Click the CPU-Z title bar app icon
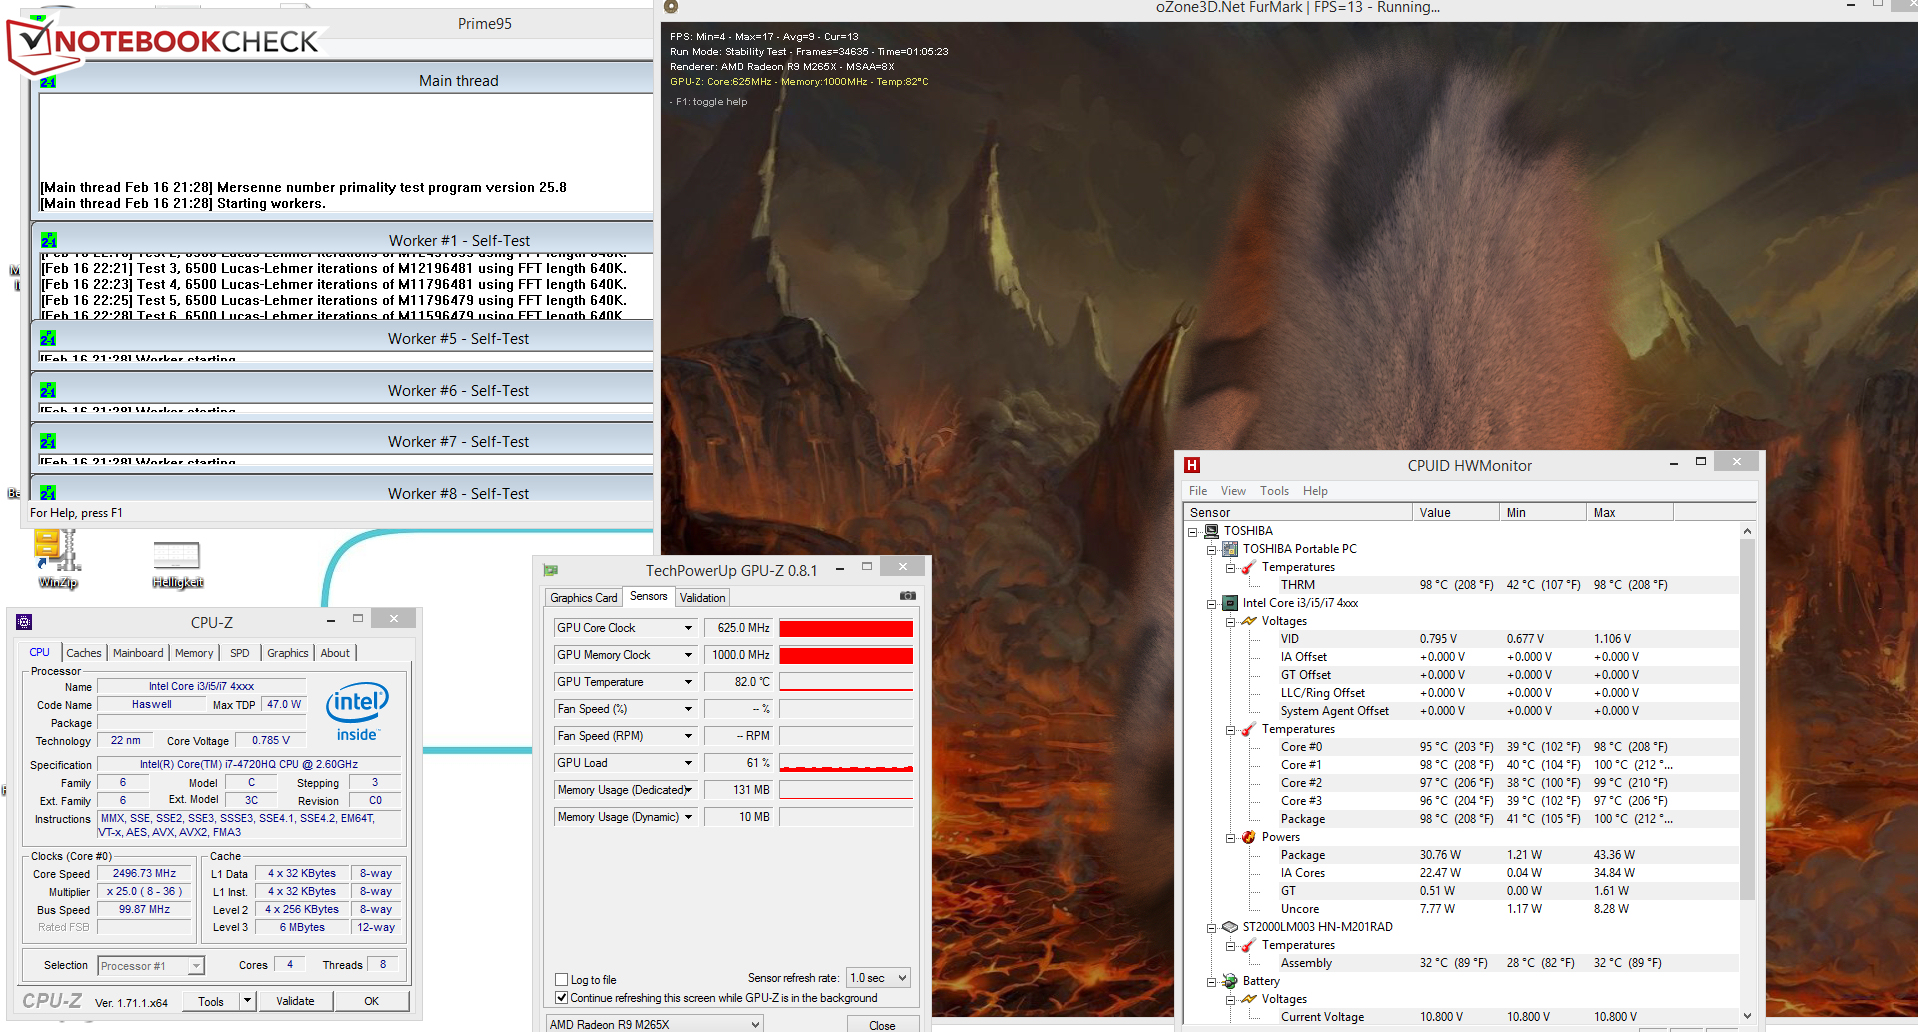The image size is (1918, 1032). point(24,622)
